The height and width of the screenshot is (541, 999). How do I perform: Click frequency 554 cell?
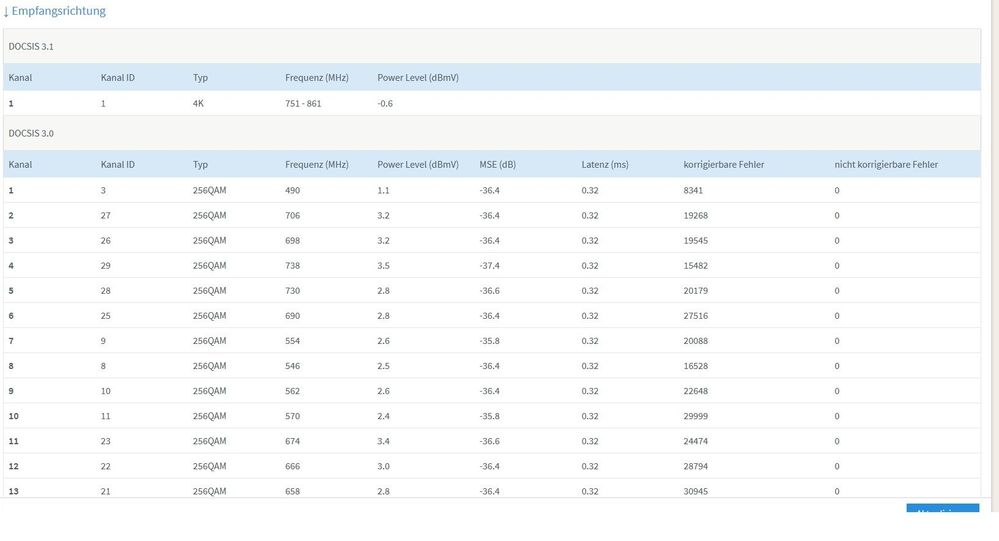292,341
